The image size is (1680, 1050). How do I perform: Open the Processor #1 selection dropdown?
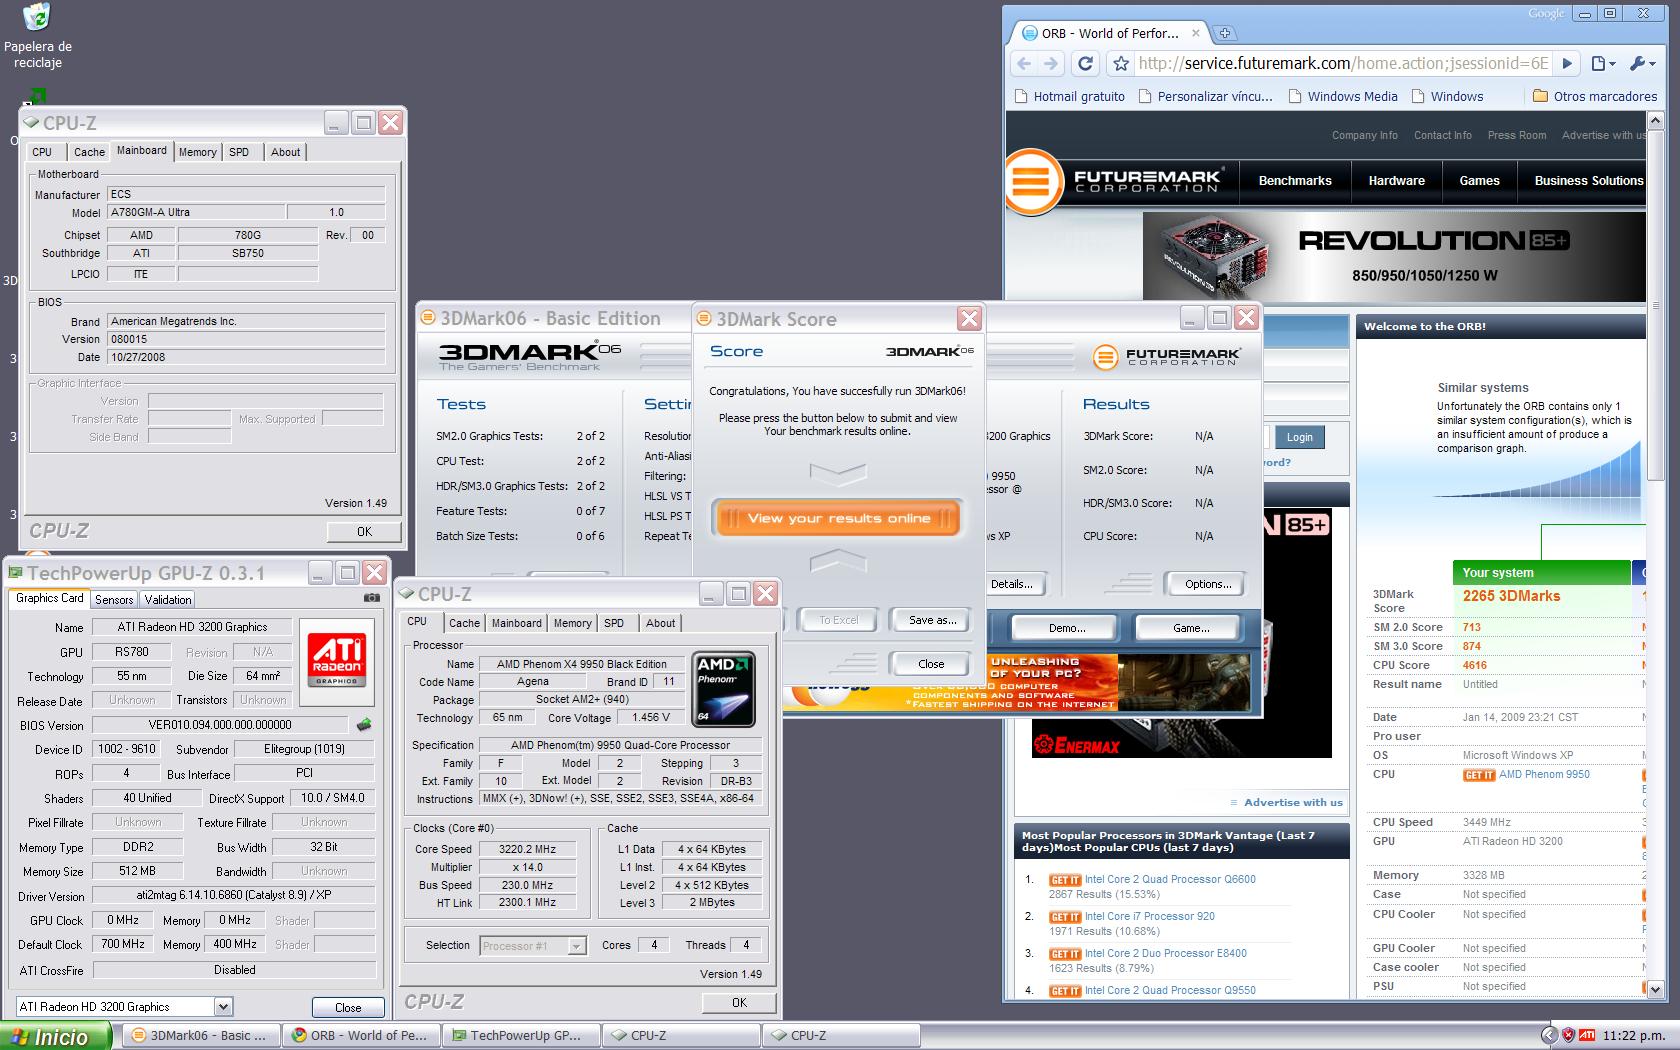point(576,946)
